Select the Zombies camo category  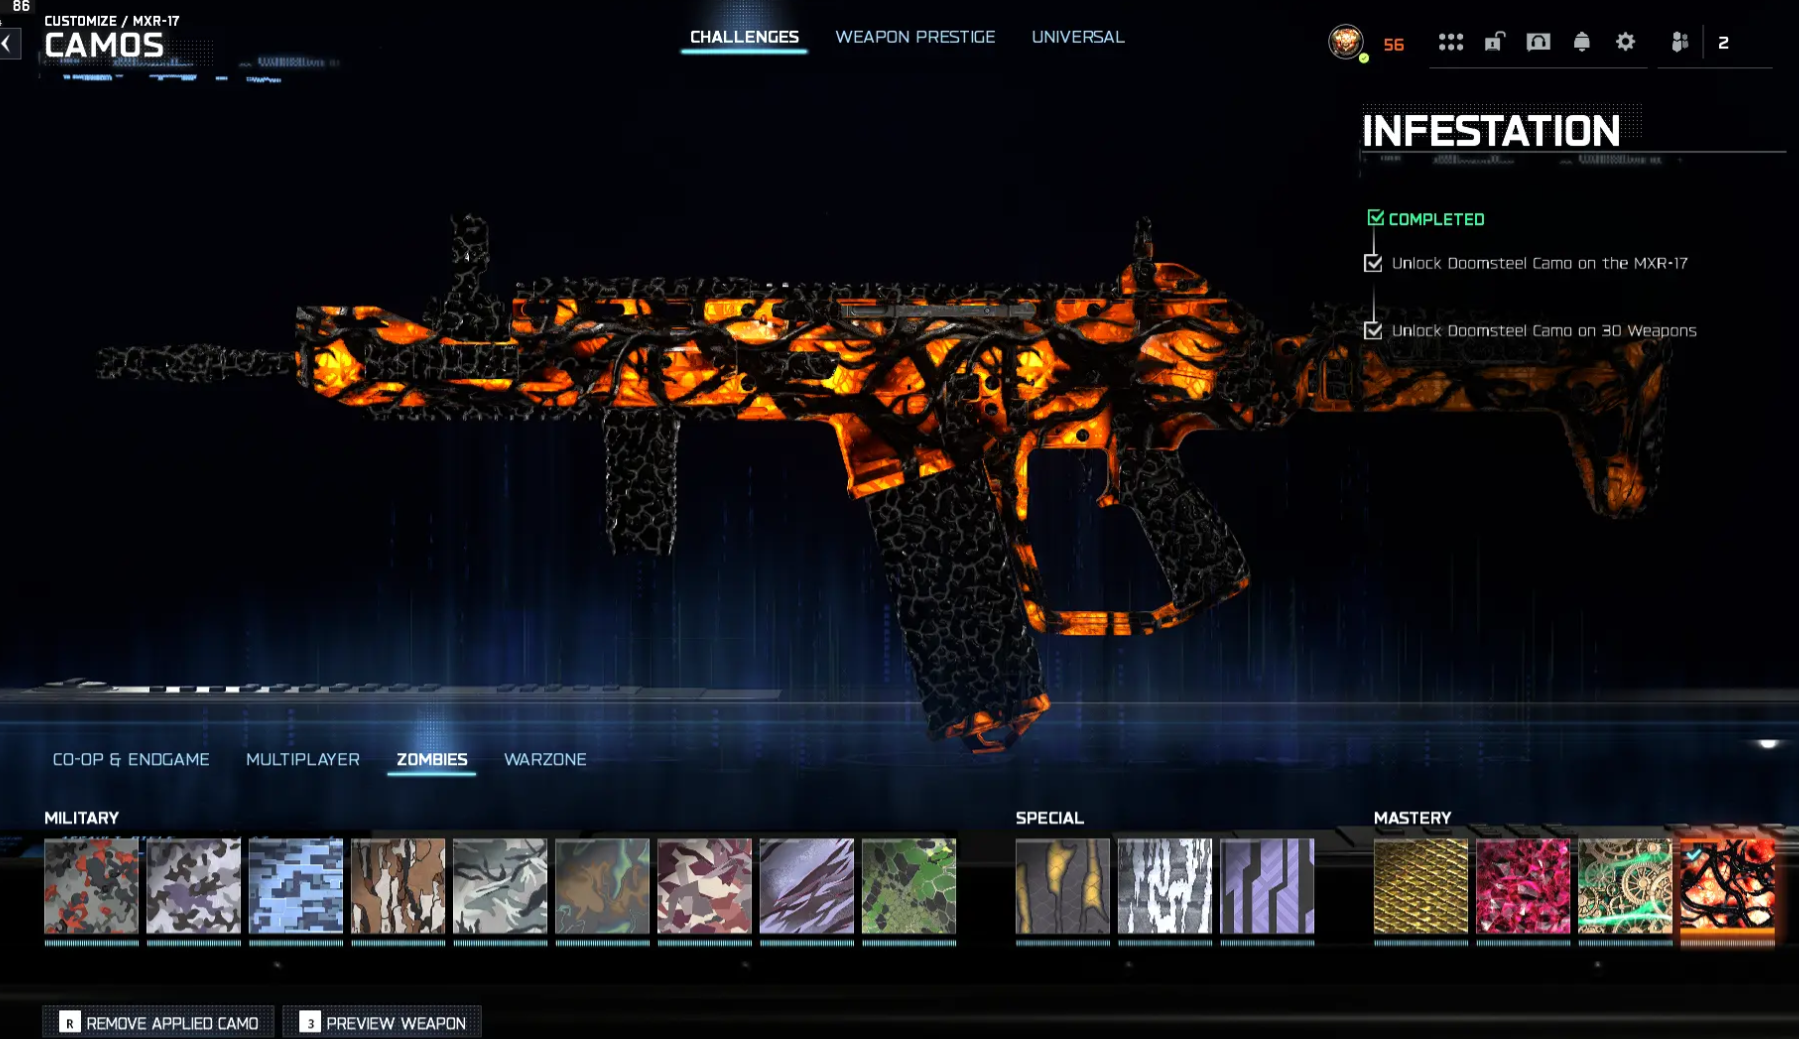432,760
